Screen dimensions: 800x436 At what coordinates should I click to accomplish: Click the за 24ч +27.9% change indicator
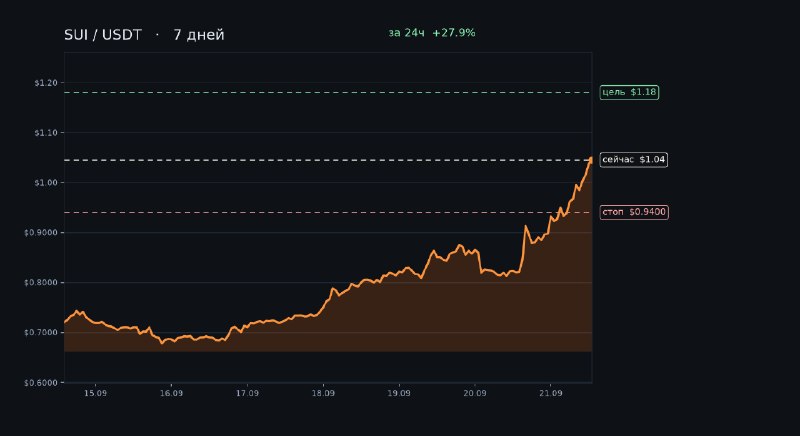tap(432, 33)
